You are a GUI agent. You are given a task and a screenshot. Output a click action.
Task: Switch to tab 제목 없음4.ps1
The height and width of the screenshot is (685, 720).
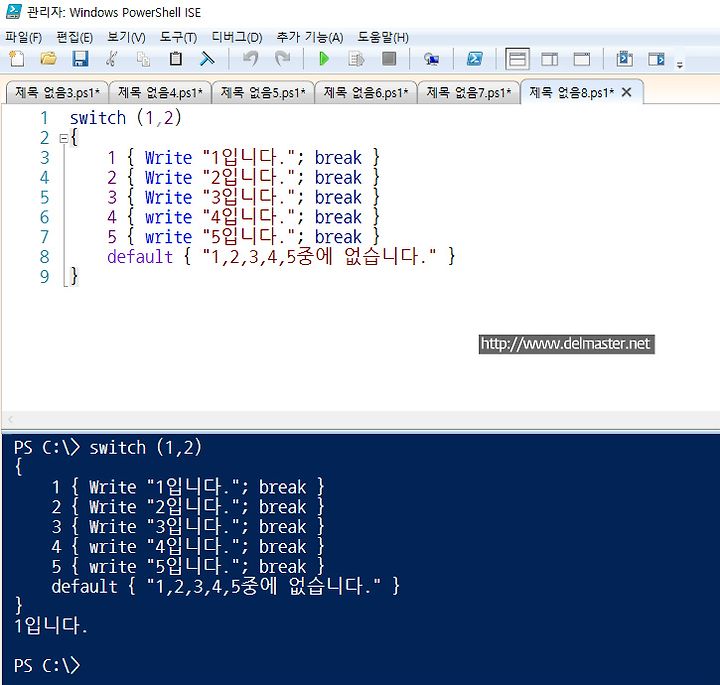point(160,92)
